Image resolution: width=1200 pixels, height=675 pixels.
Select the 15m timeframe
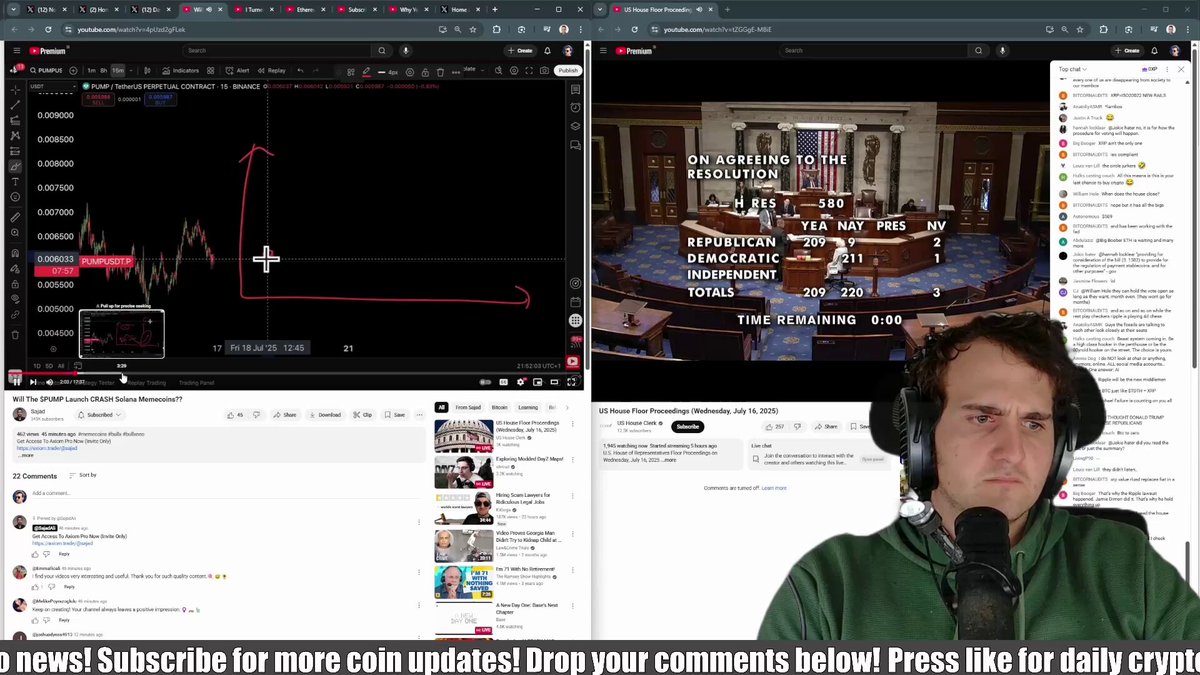click(x=117, y=71)
